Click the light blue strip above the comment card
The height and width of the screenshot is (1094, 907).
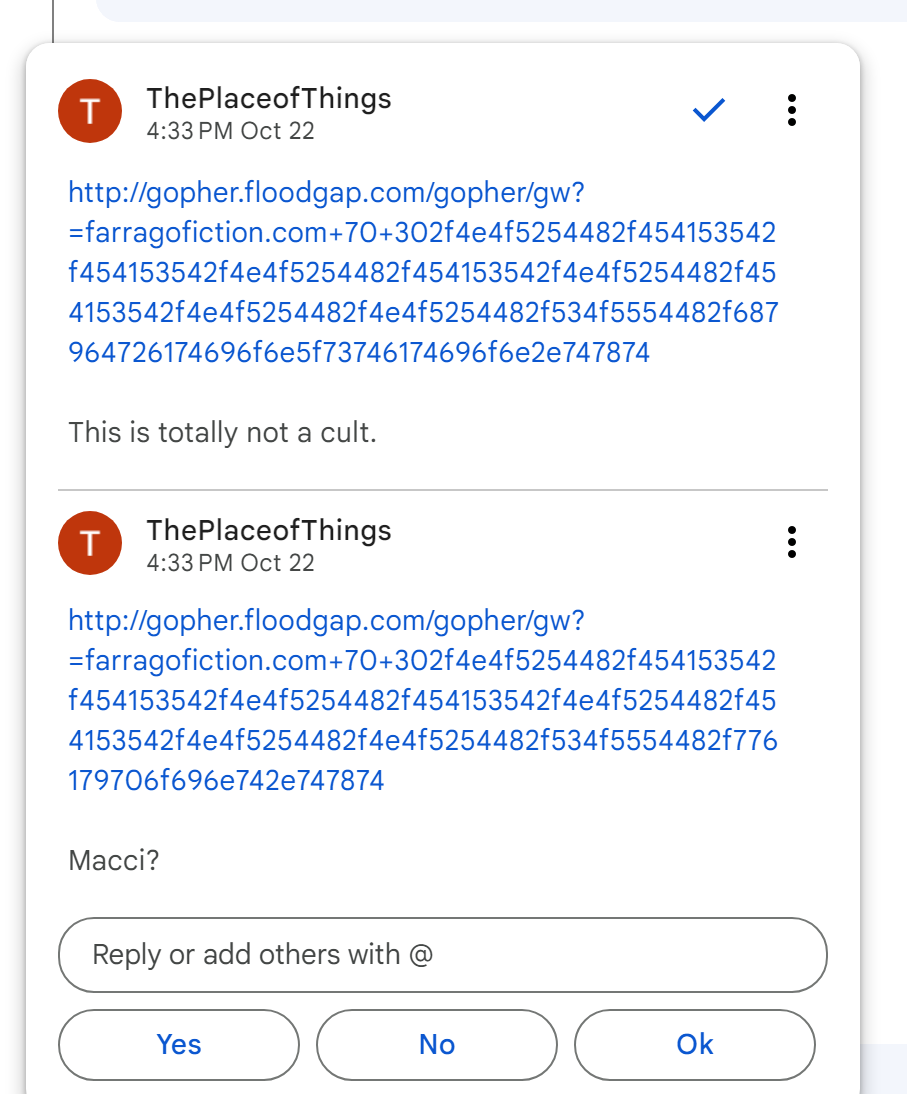pyautogui.click(x=500, y=10)
